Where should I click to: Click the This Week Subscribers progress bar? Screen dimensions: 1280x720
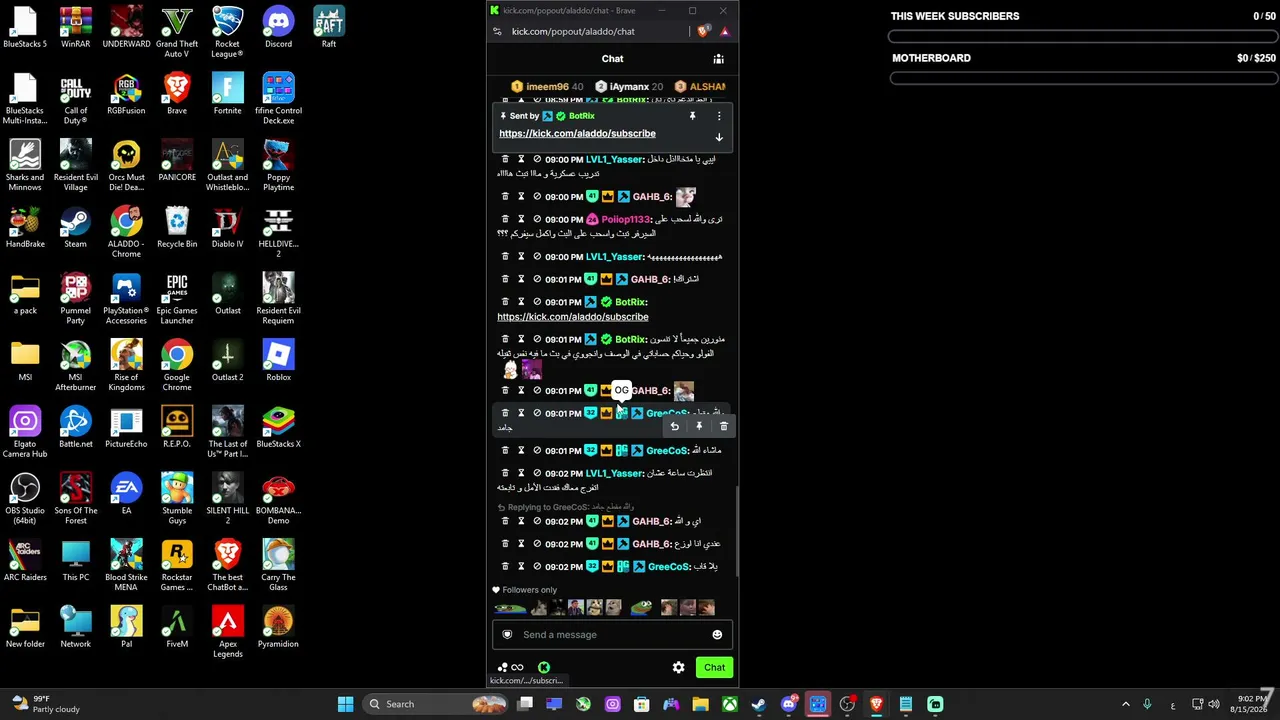[1082, 37]
